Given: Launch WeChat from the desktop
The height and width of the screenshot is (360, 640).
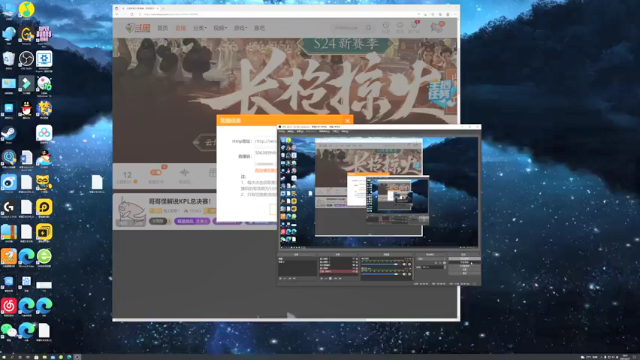Looking at the screenshot, I should [x=9, y=330].
